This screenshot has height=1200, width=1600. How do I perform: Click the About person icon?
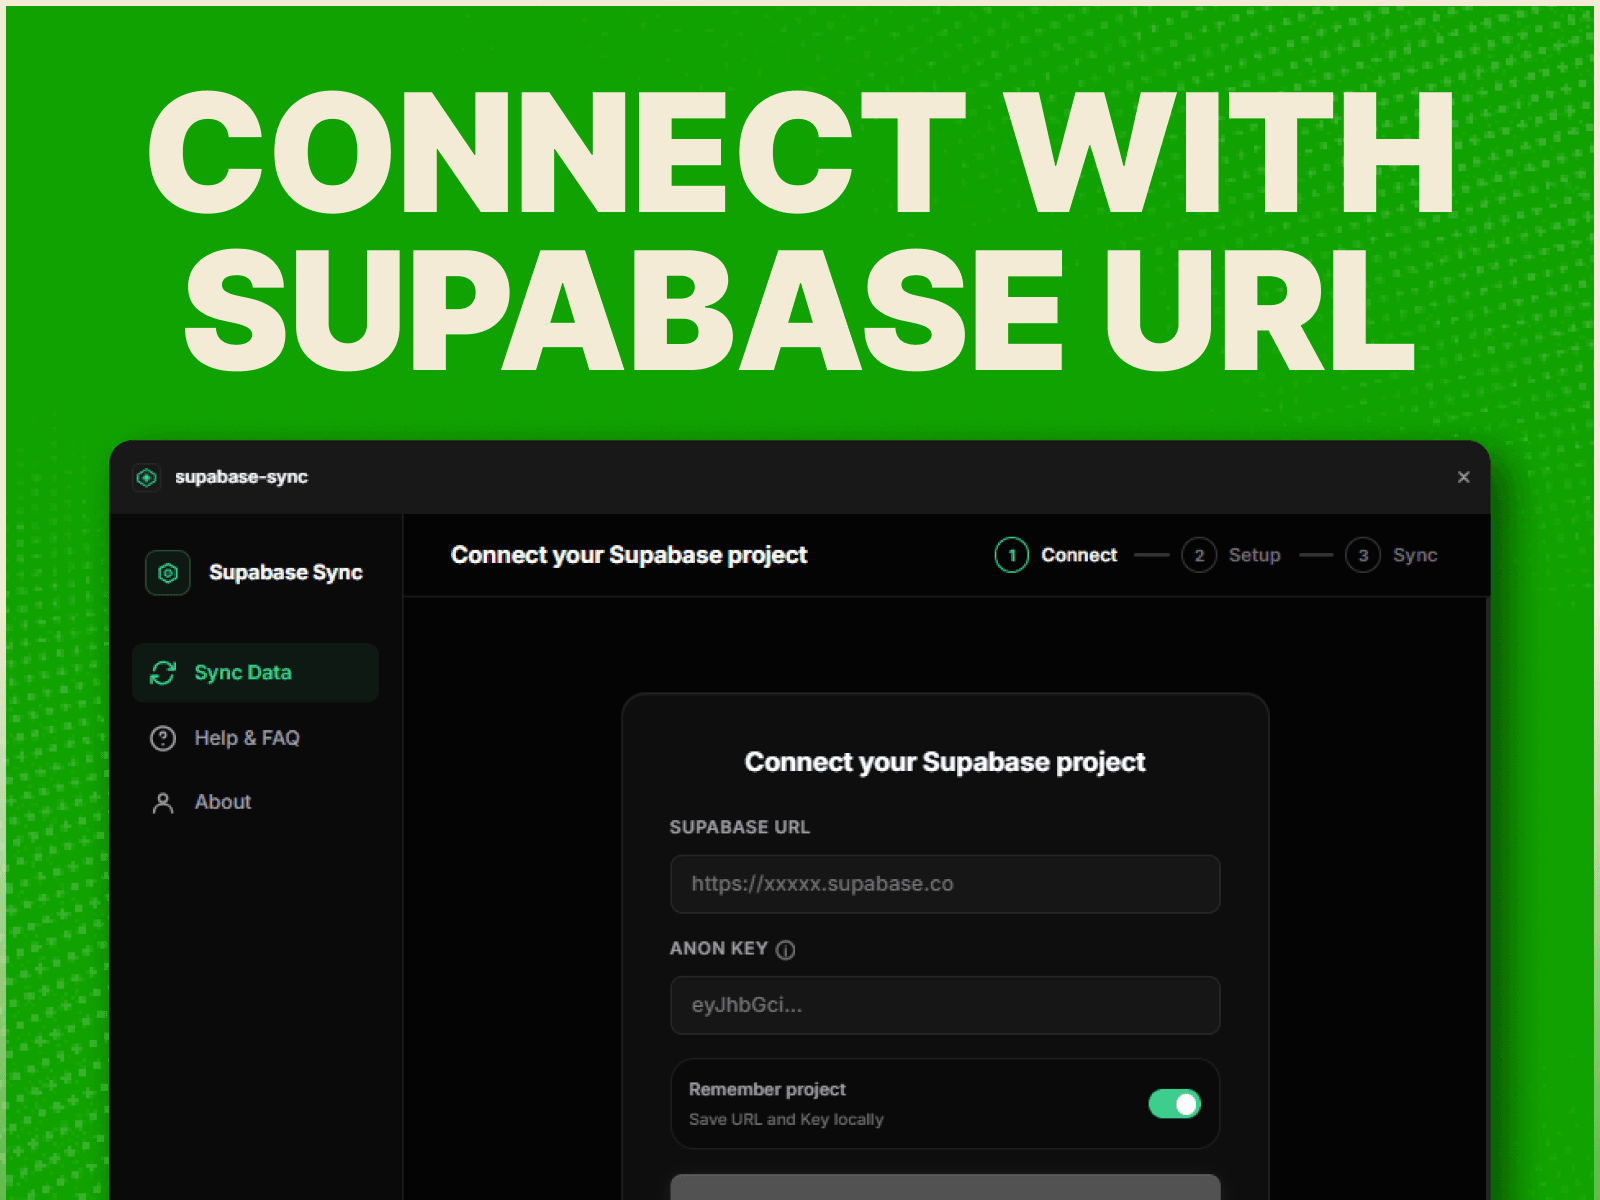163,803
